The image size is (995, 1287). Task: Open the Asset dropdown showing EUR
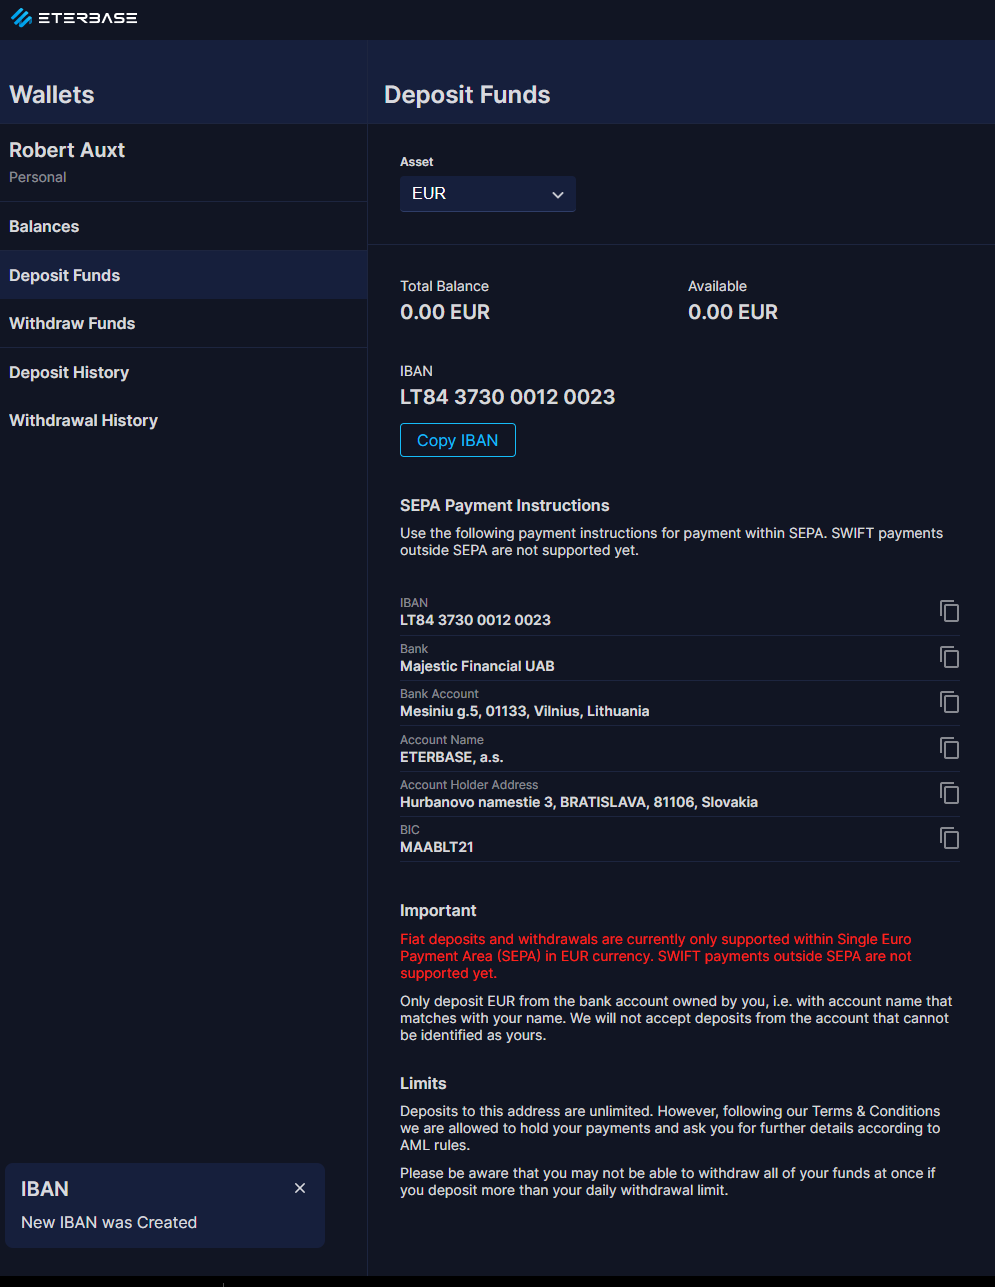pyautogui.click(x=488, y=194)
